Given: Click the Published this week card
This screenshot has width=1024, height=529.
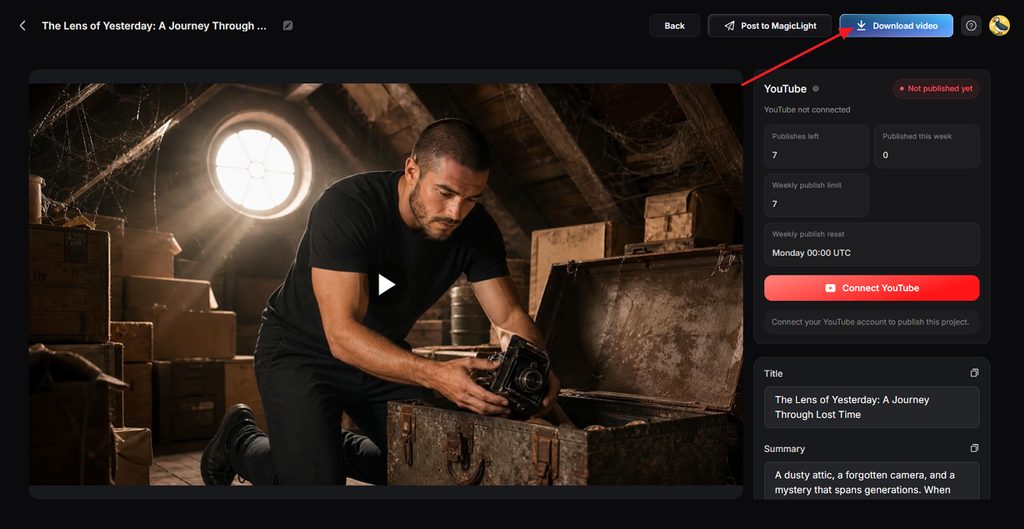Looking at the screenshot, I should (927, 146).
